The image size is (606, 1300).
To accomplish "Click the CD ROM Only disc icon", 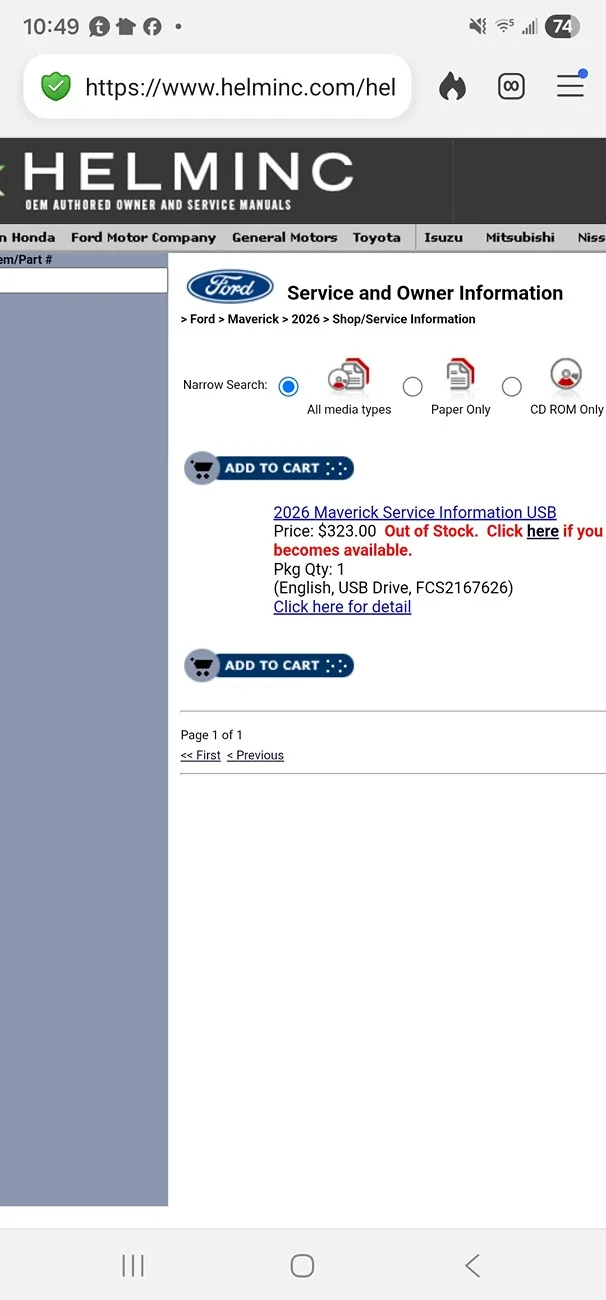I will 566,374.
